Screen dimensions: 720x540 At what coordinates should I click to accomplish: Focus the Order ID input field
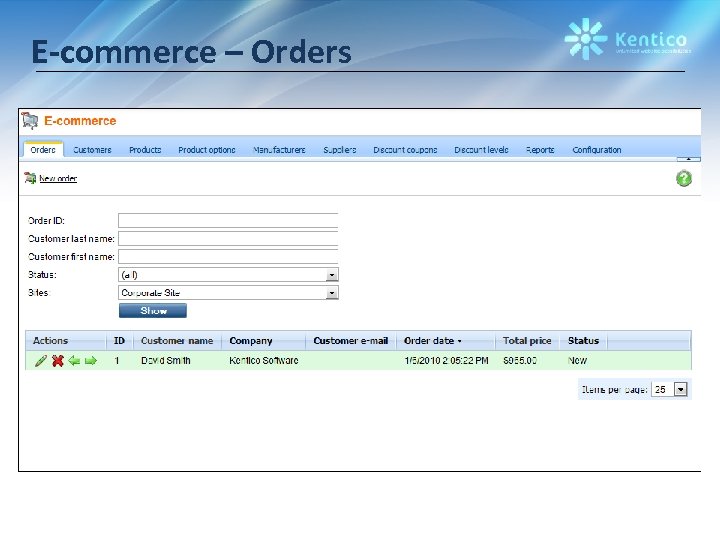tap(228, 220)
